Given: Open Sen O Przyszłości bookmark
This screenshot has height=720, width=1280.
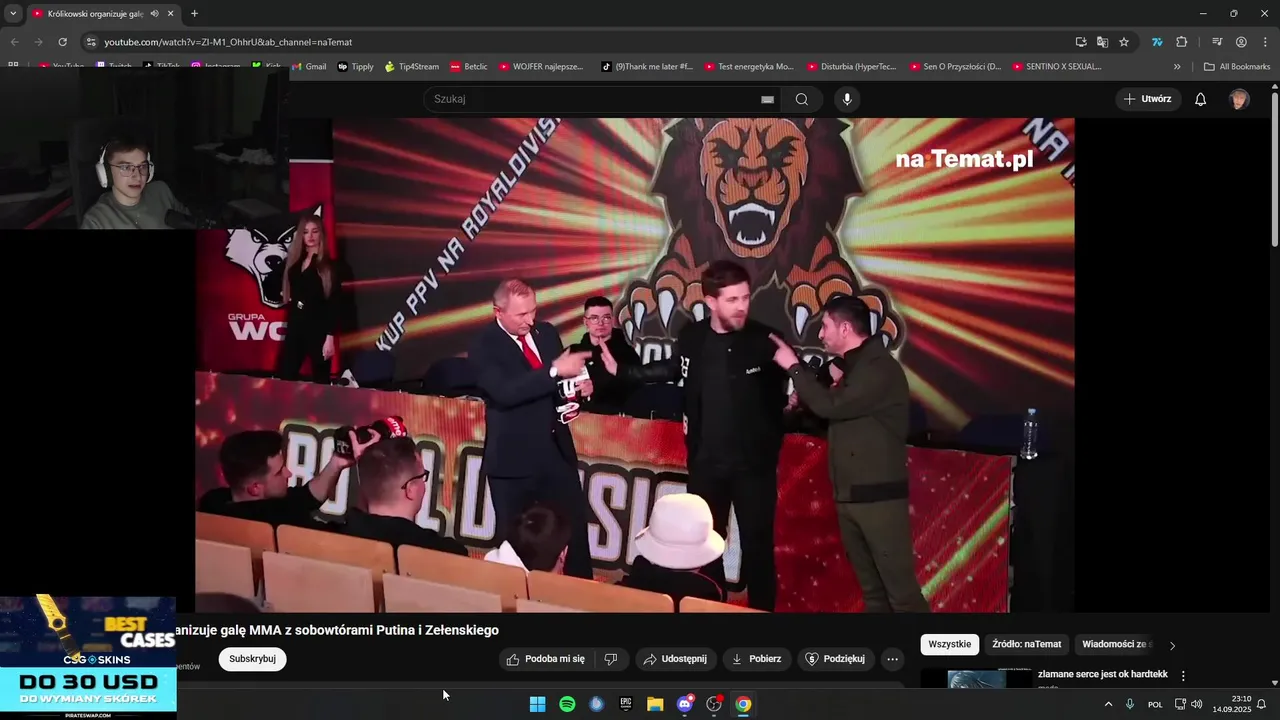Looking at the screenshot, I should (x=955, y=67).
